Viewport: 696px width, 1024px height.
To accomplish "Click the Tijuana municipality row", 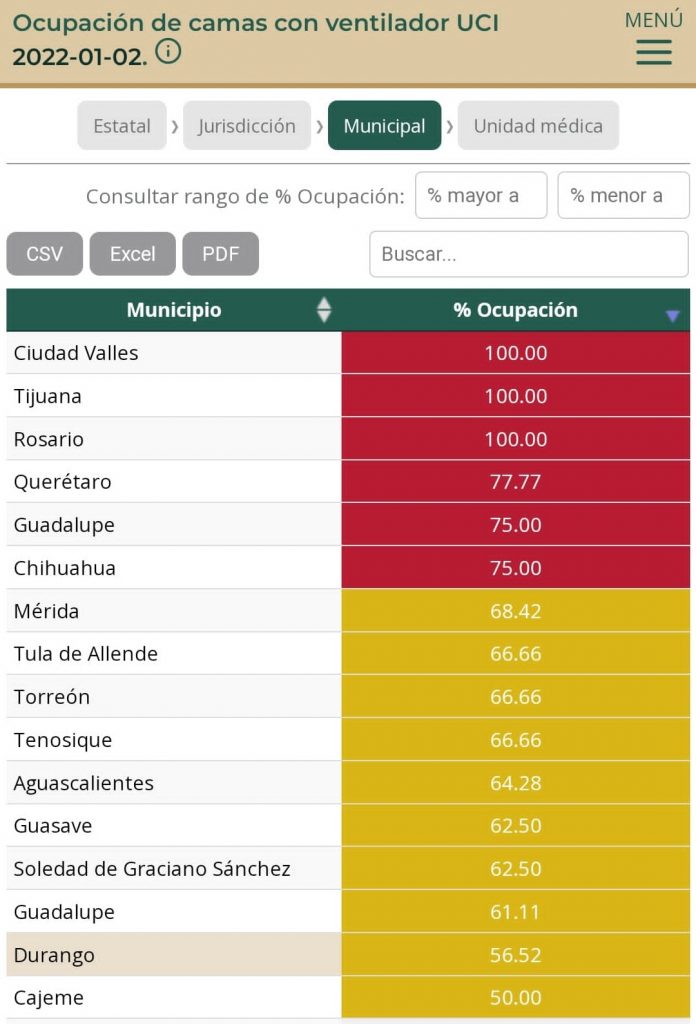I will [x=170, y=395].
